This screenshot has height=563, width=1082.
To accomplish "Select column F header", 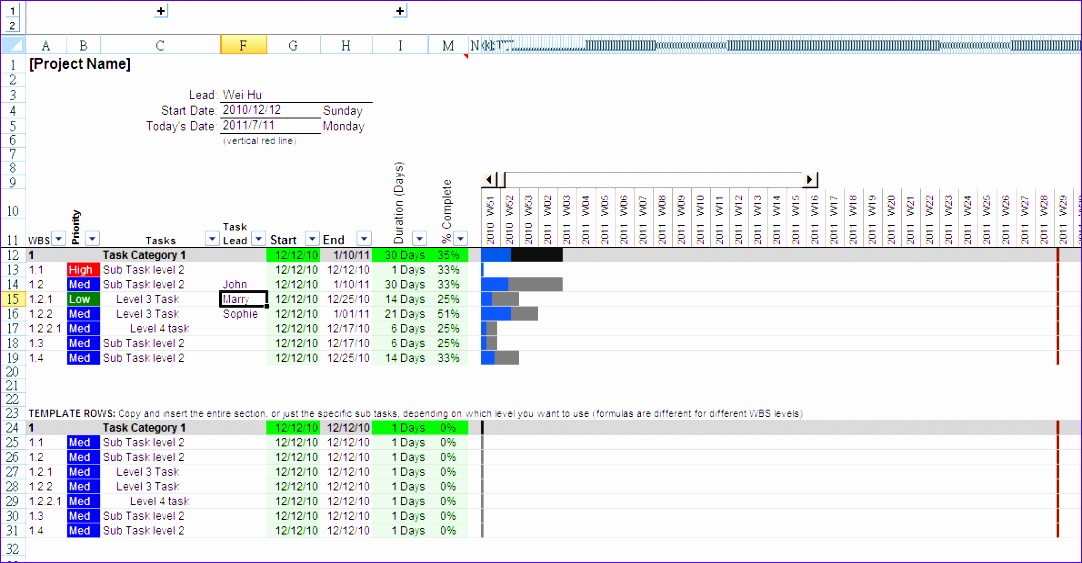I will (x=244, y=46).
